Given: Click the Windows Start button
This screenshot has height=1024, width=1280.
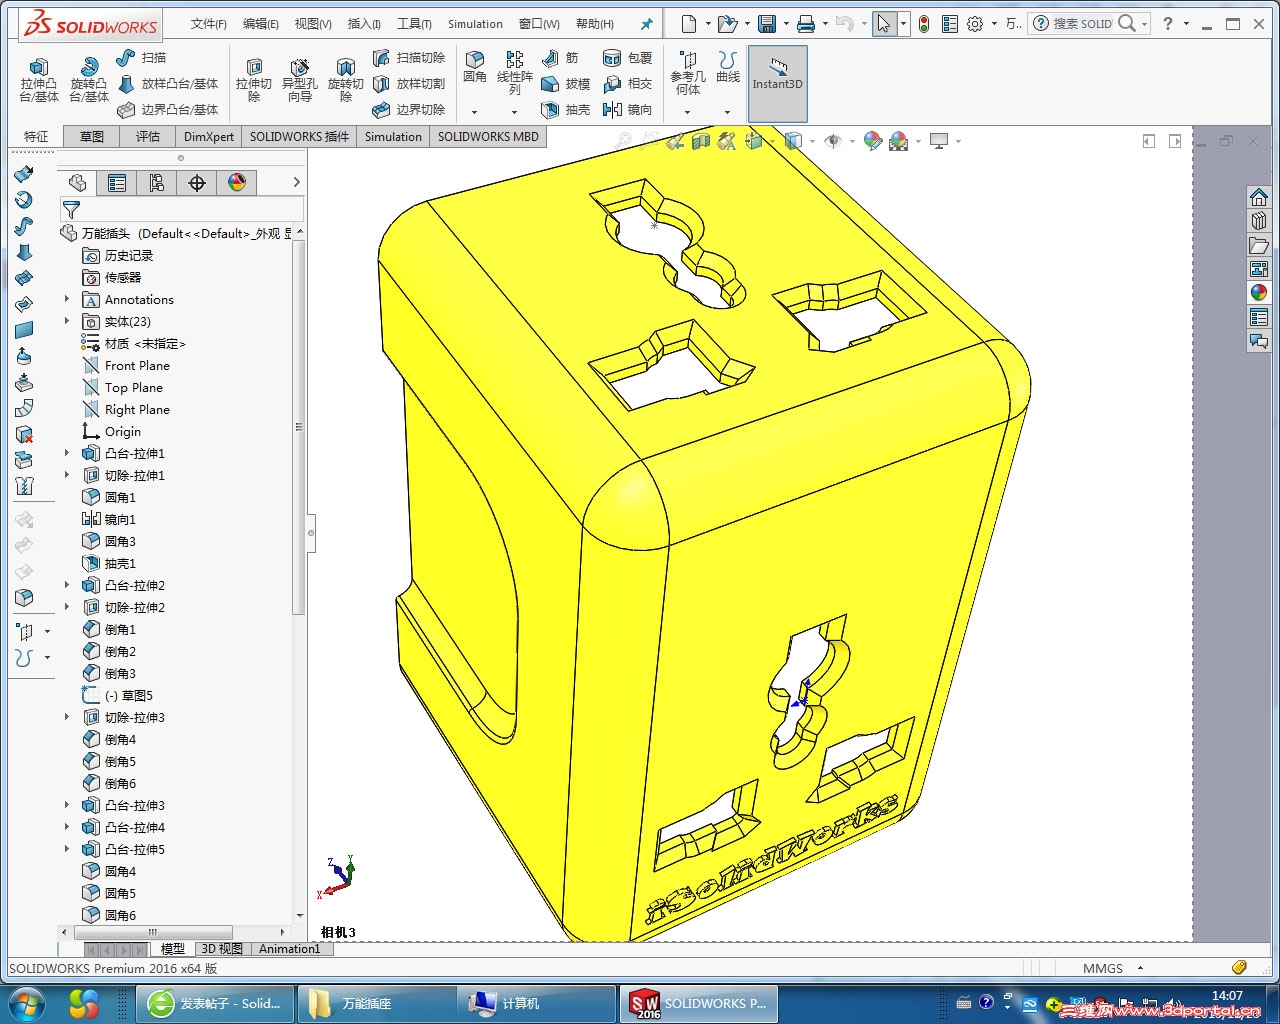Looking at the screenshot, I should coord(26,1003).
